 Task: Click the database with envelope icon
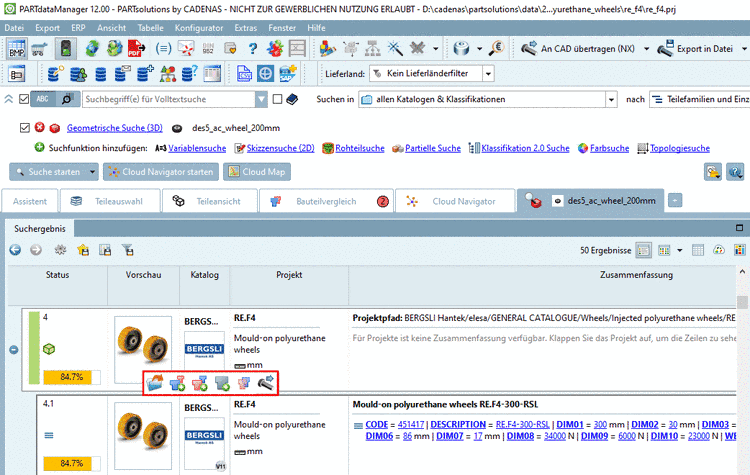click(122, 74)
